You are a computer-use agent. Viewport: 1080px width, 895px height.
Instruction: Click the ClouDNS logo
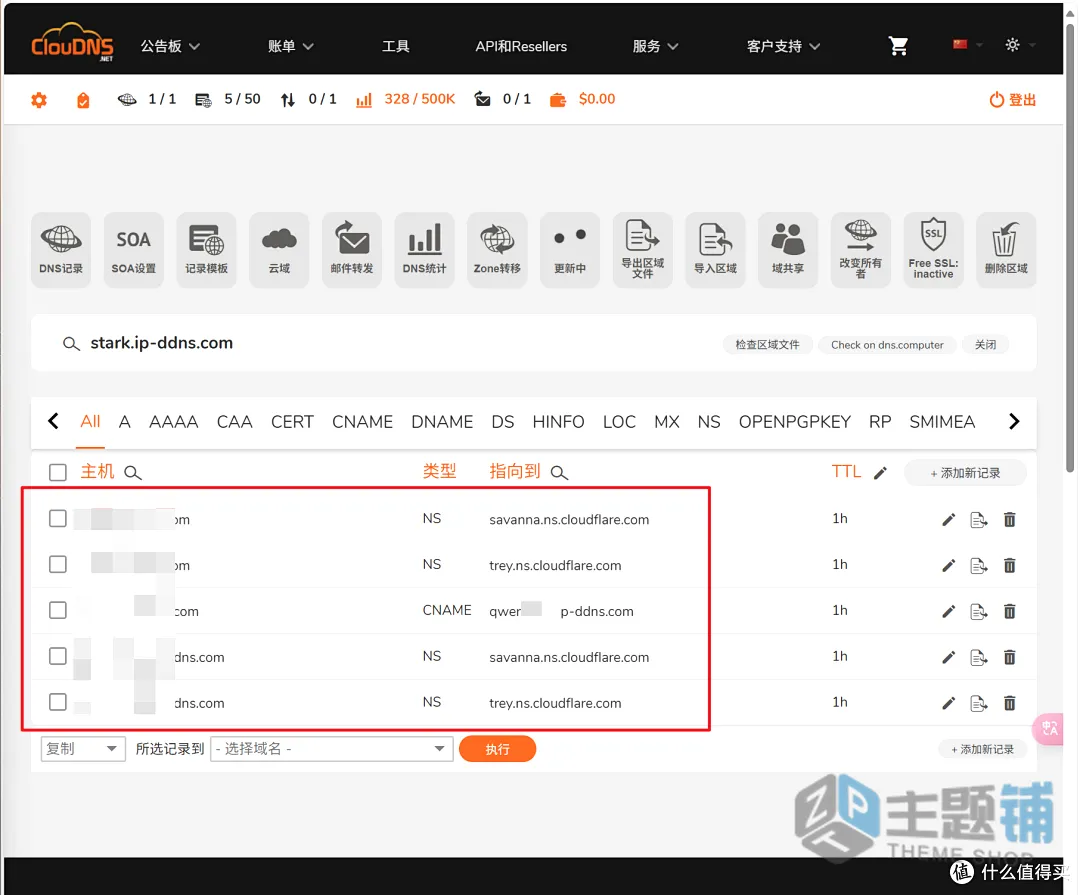(x=72, y=43)
